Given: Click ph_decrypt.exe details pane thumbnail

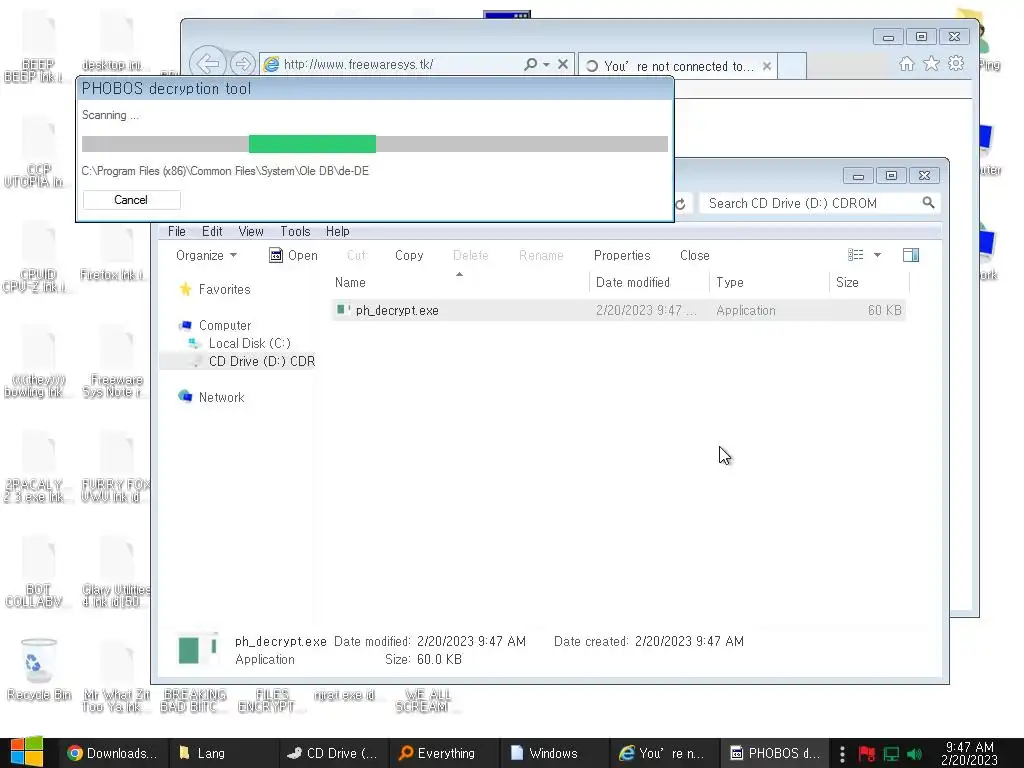Looking at the screenshot, I should (x=198, y=650).
